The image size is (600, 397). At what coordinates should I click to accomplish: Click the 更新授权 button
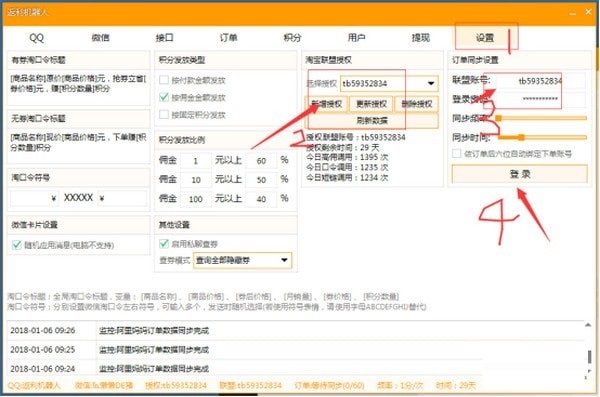371,104
